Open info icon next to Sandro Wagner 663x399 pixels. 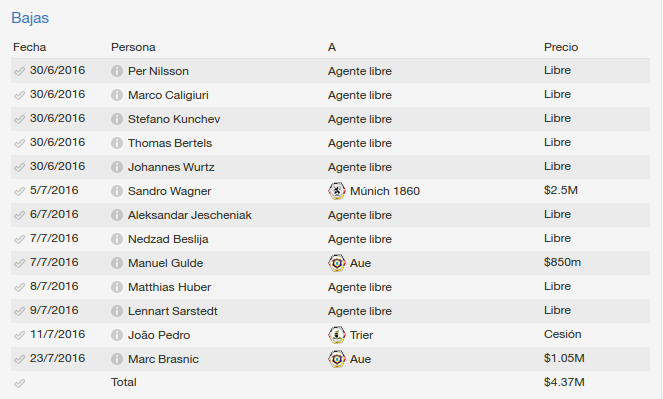click(117, 191)
